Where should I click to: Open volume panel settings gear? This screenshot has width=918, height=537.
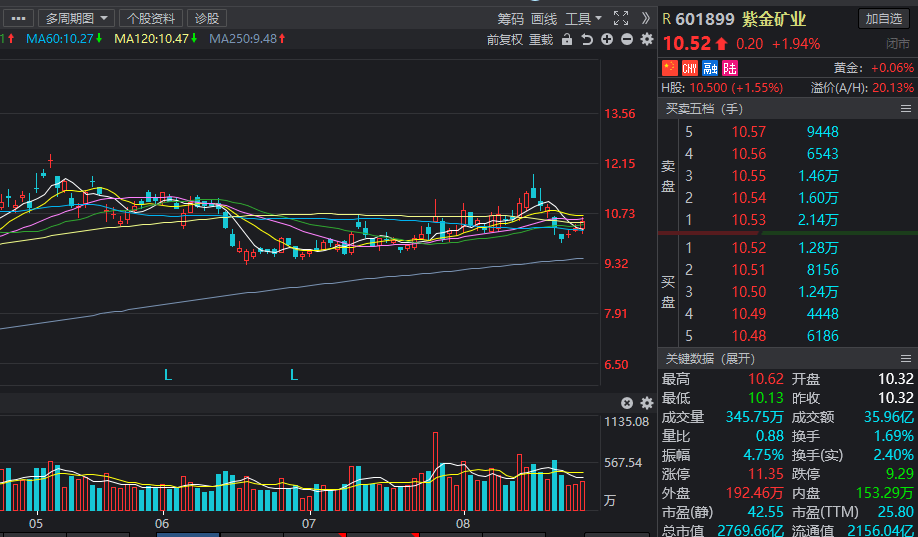[646, 403]
